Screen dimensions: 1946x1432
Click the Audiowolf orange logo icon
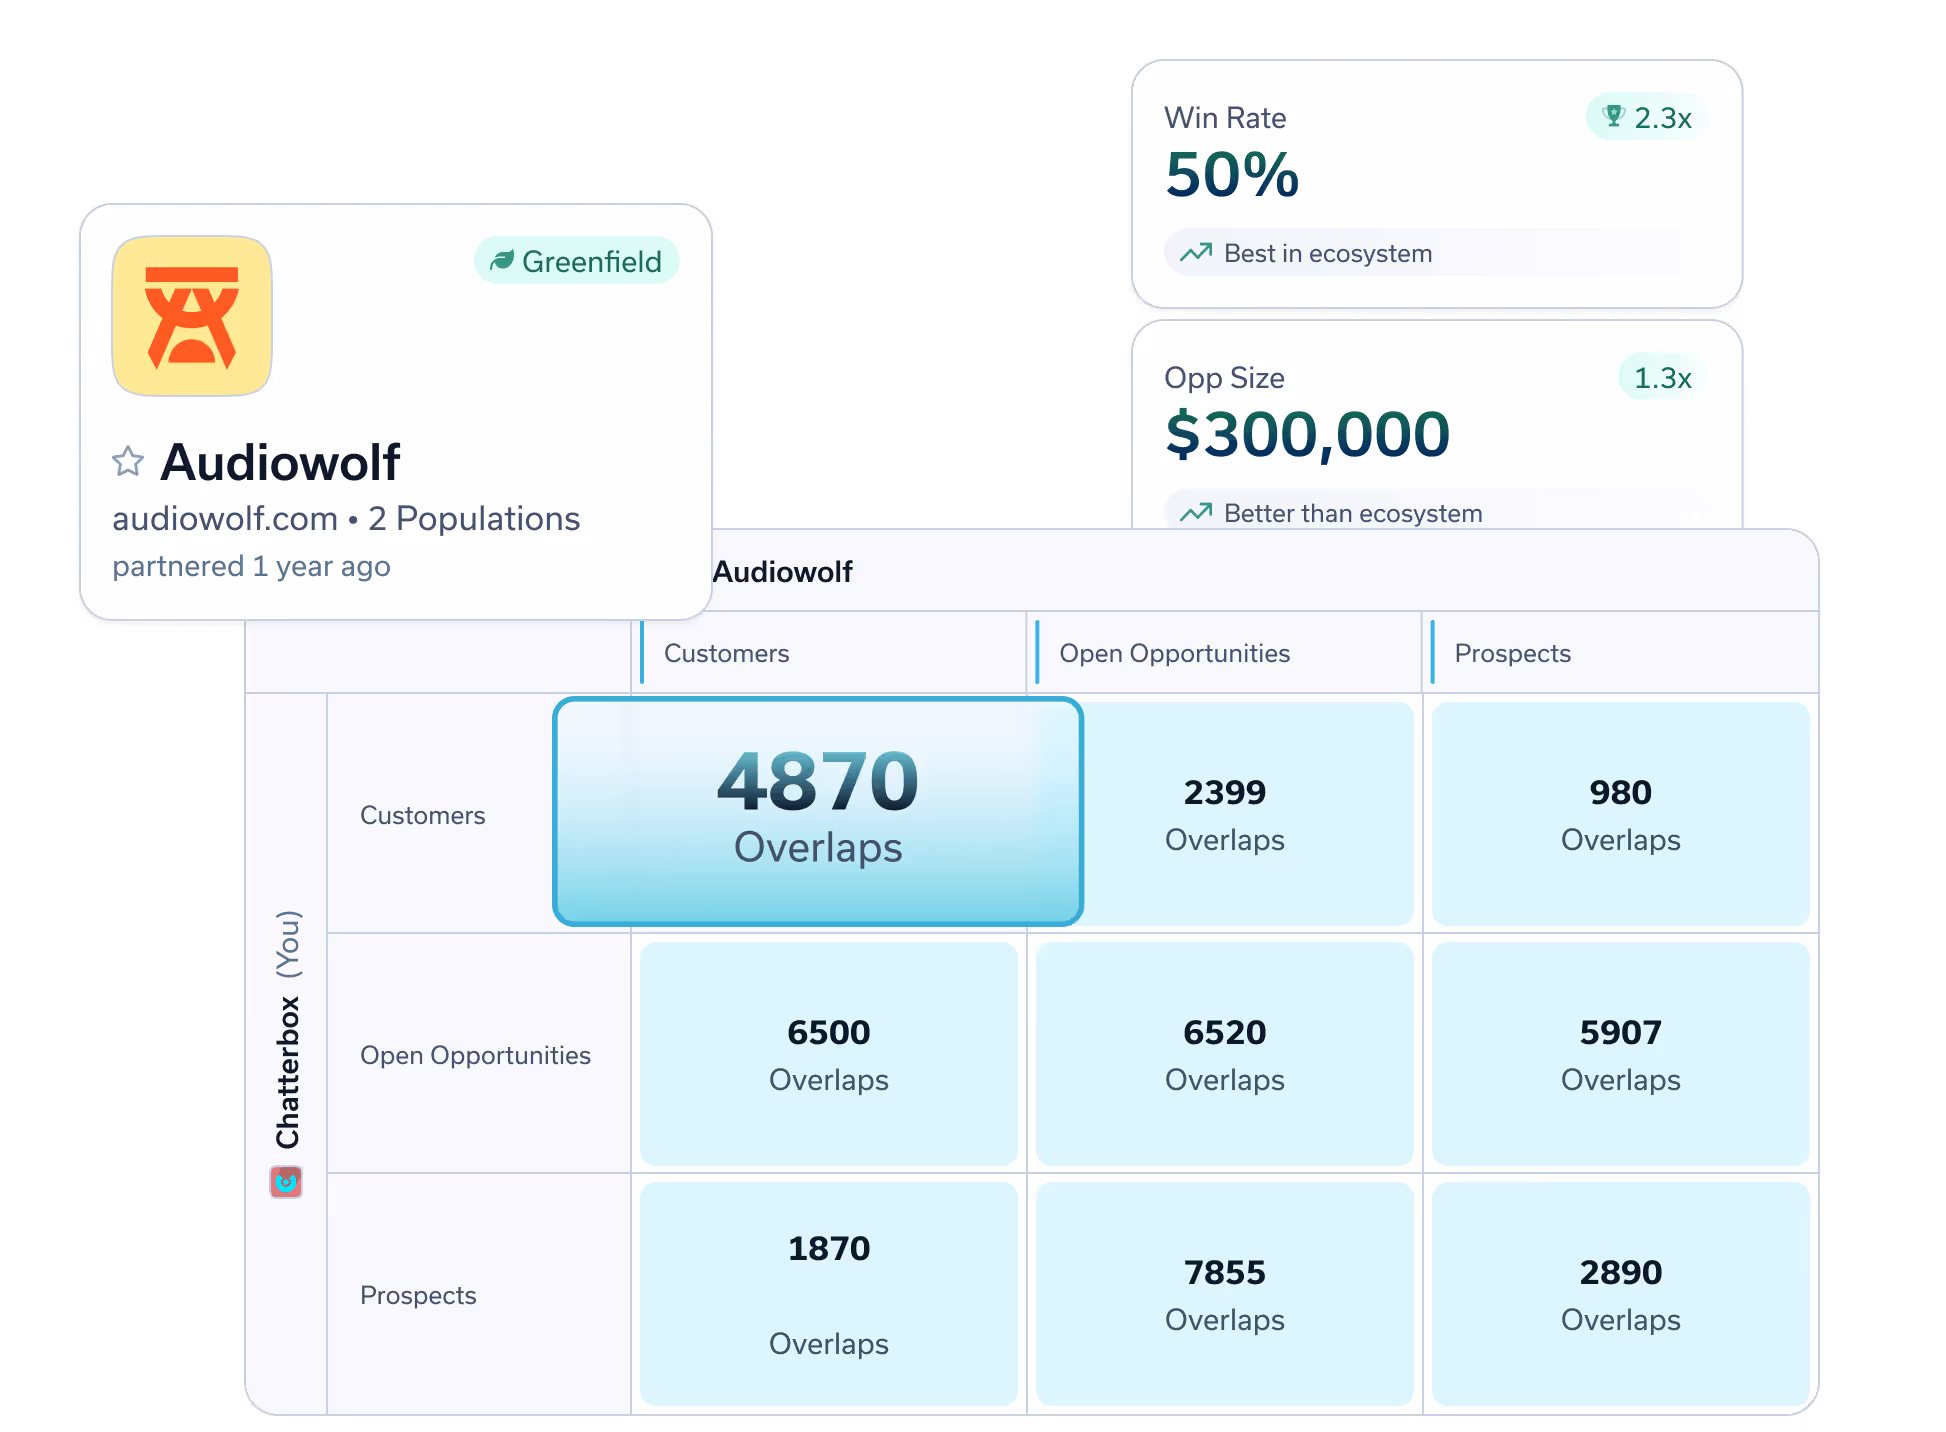192,316
